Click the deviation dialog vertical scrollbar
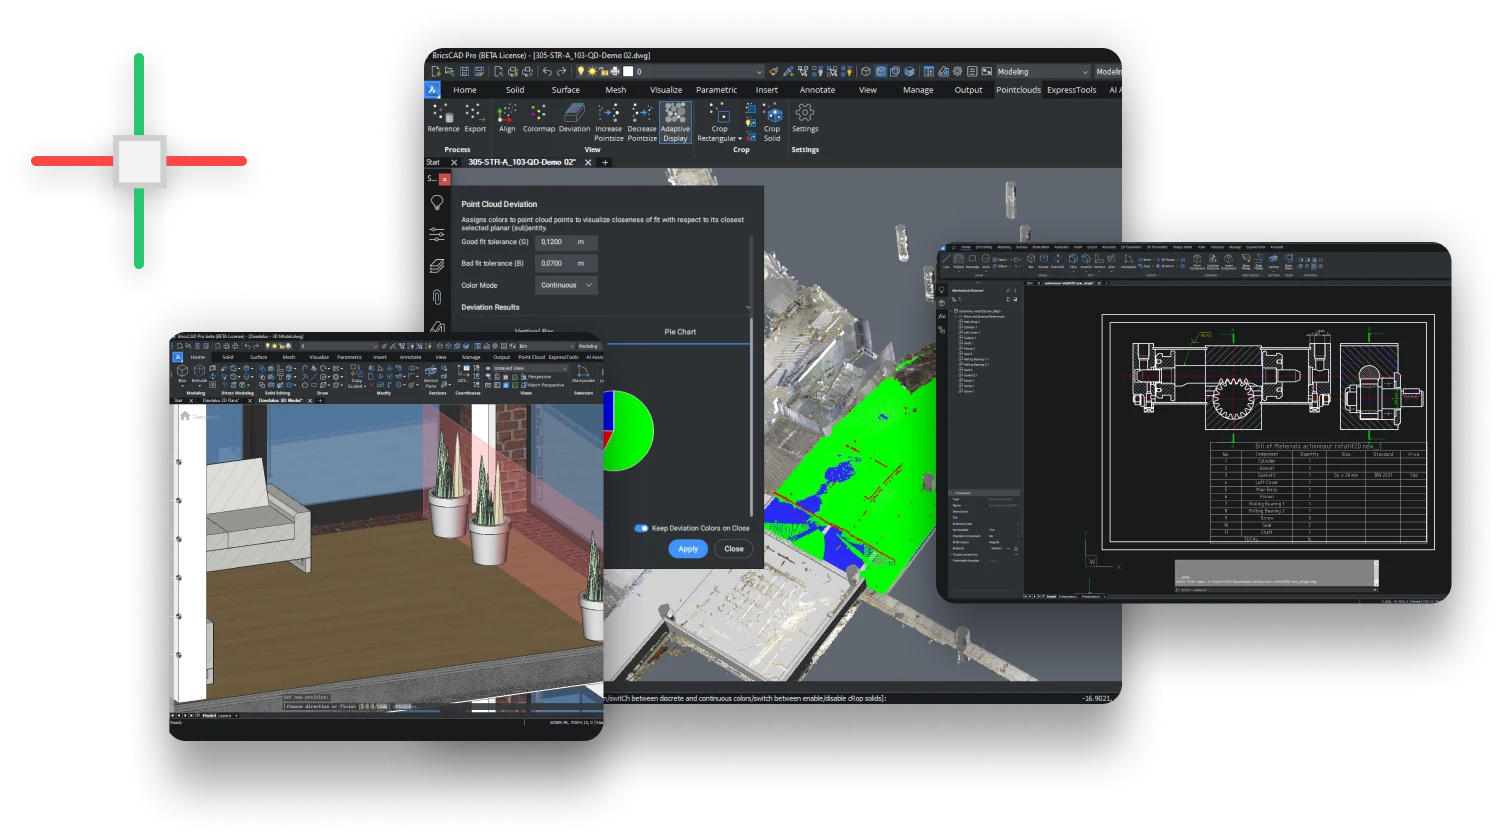 point(751,417)
